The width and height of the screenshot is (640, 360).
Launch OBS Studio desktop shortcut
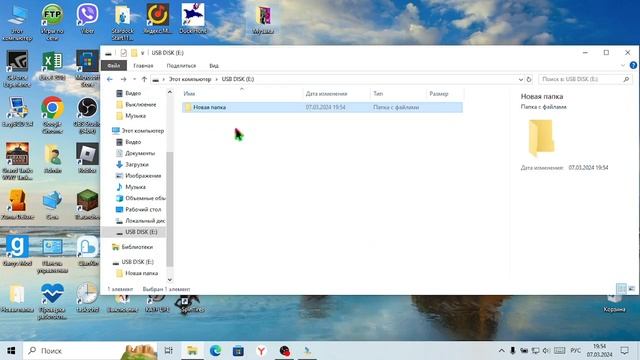pyautogui.click(x=87, y=115)
